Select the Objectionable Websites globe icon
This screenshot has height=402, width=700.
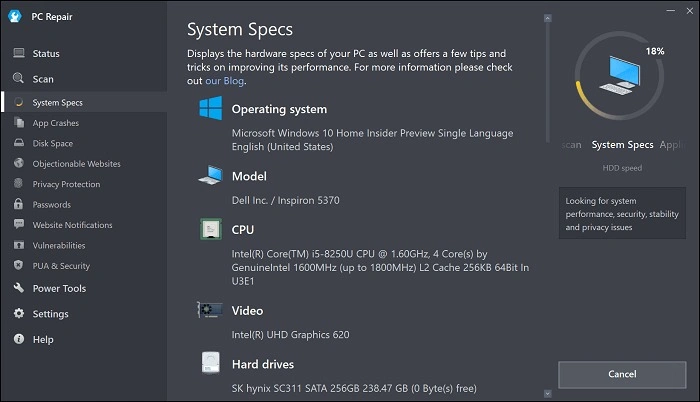pyautogui.click(x=18, y=164)
